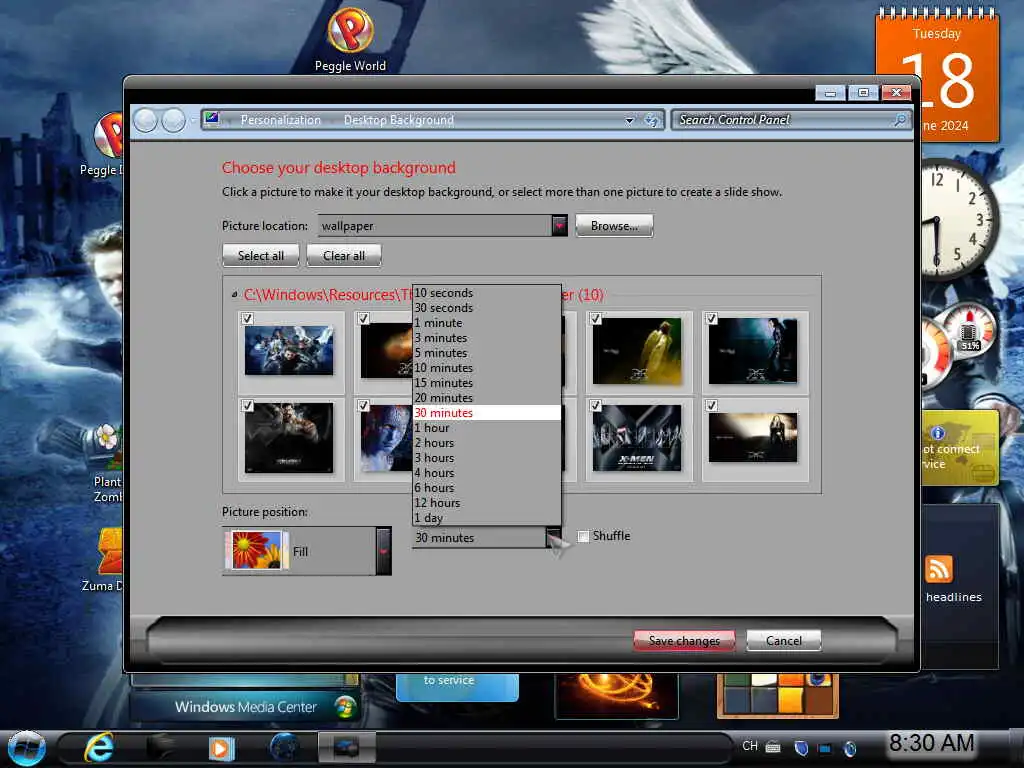1024x768 pixels.
Task: Click the search magnifier icon
Action: [x=900, y=120]
